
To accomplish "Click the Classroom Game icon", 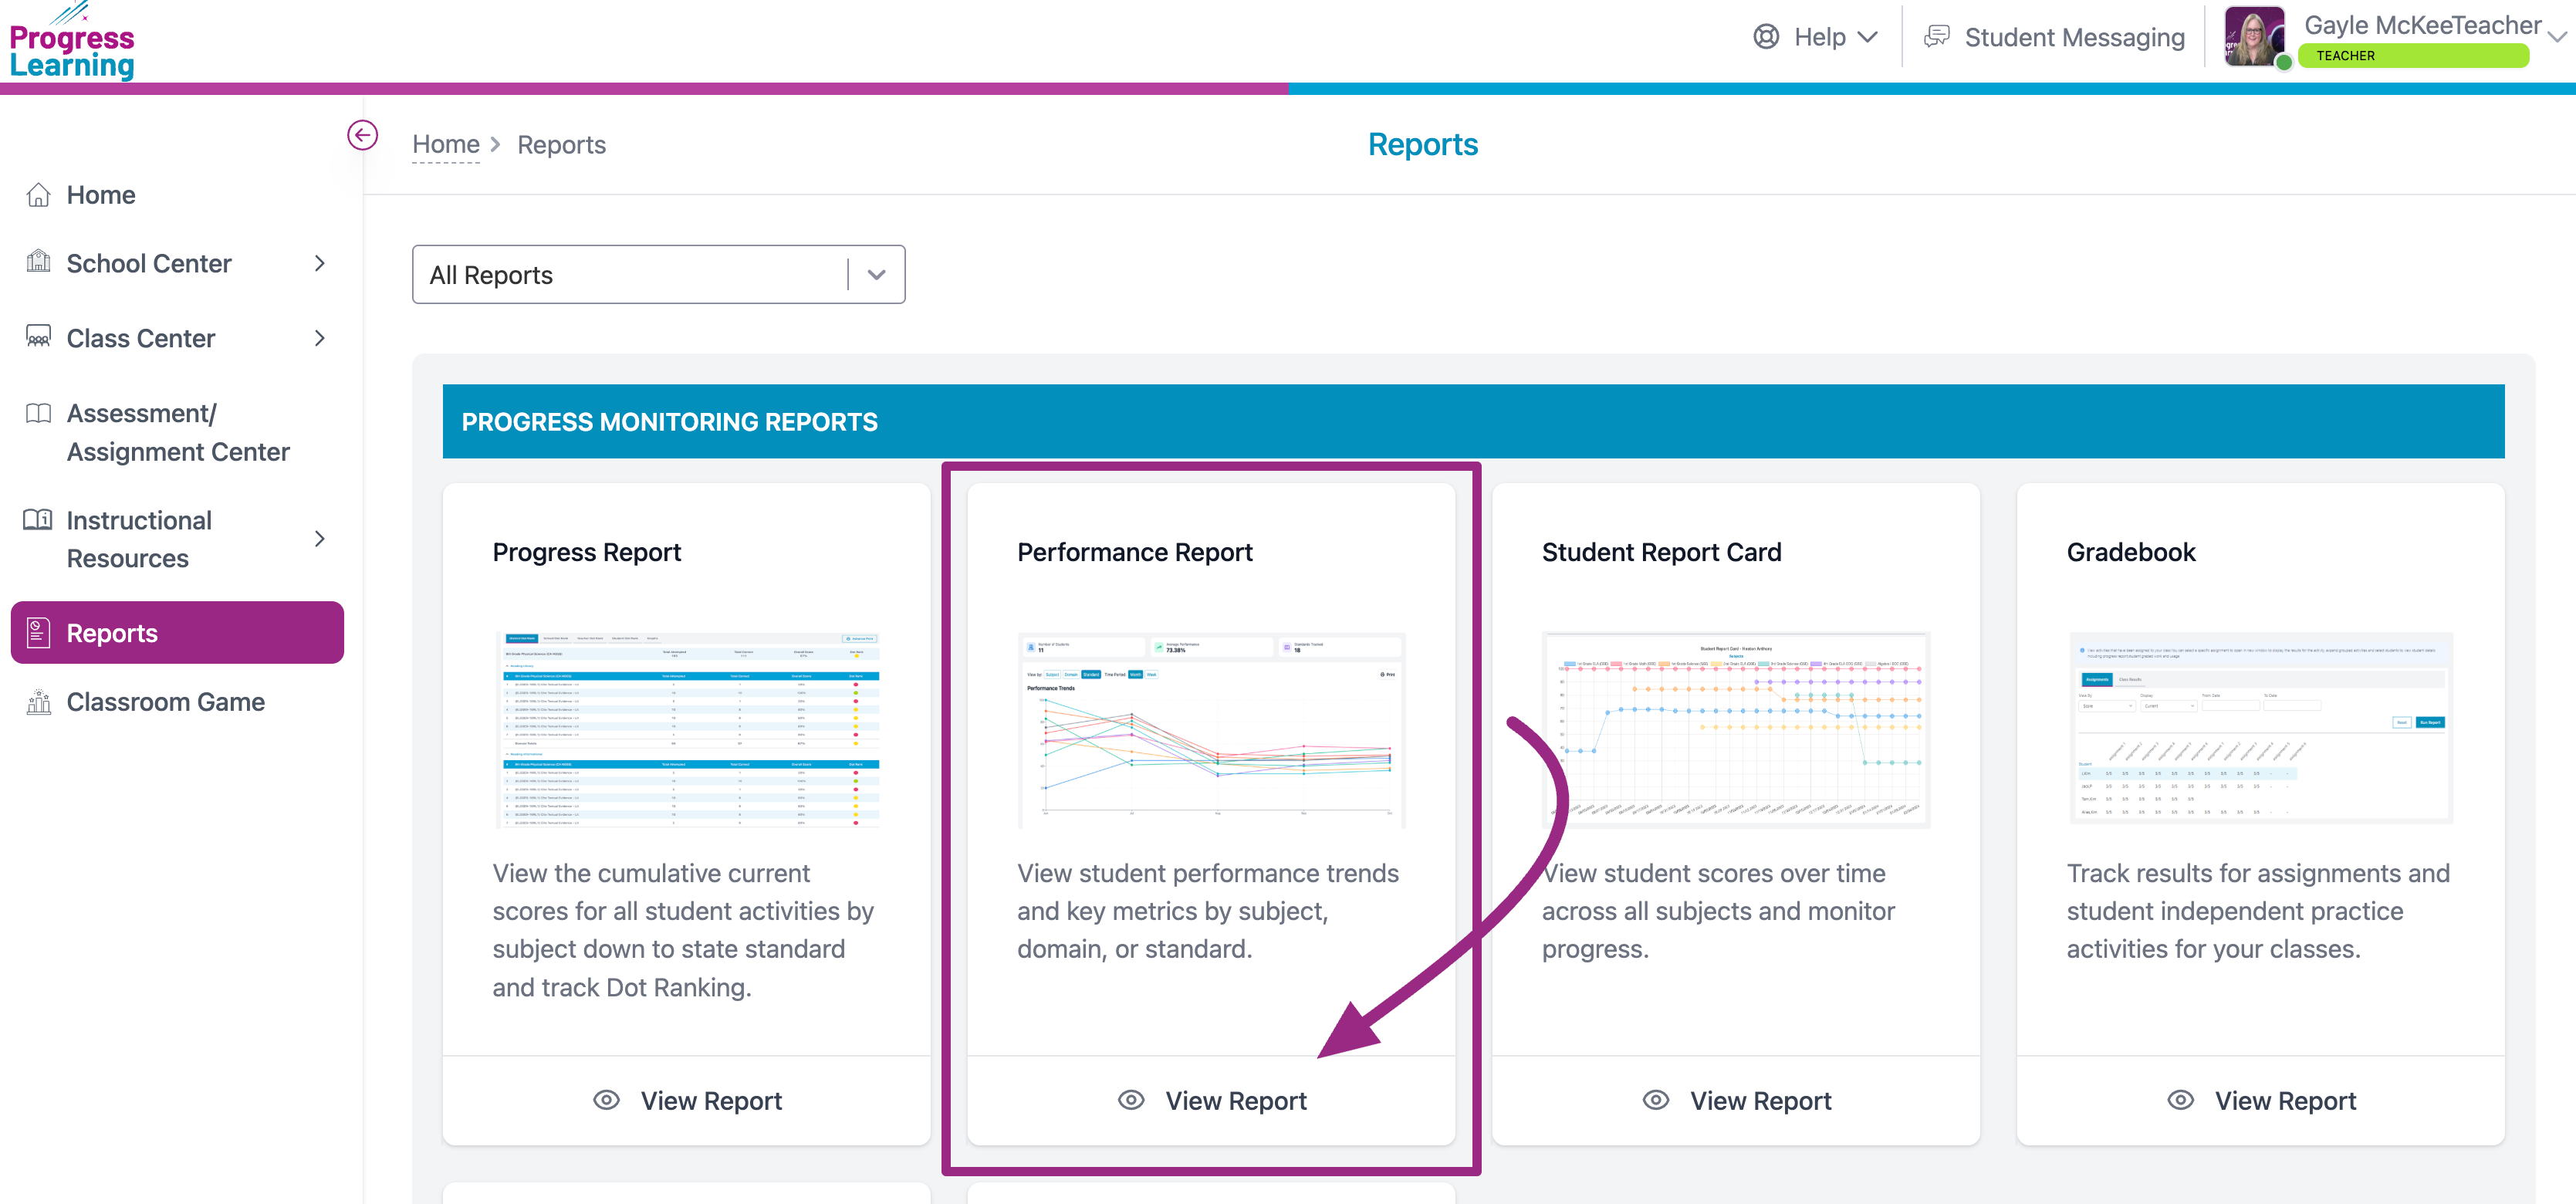I will (38, 702).
